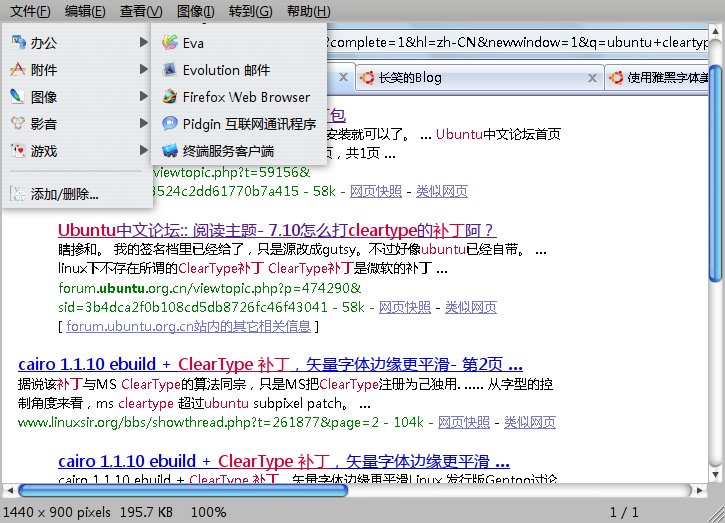This screenshot has height=523, width=725.
Task: Click the 1 / 1 image counter
Action: [624, 512]
